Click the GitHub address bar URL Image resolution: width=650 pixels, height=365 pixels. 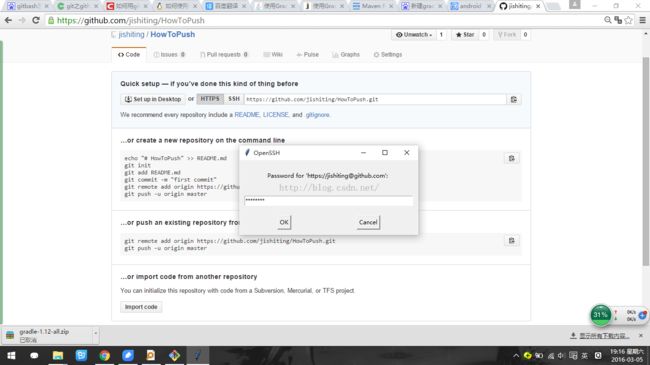pos(131,20)
